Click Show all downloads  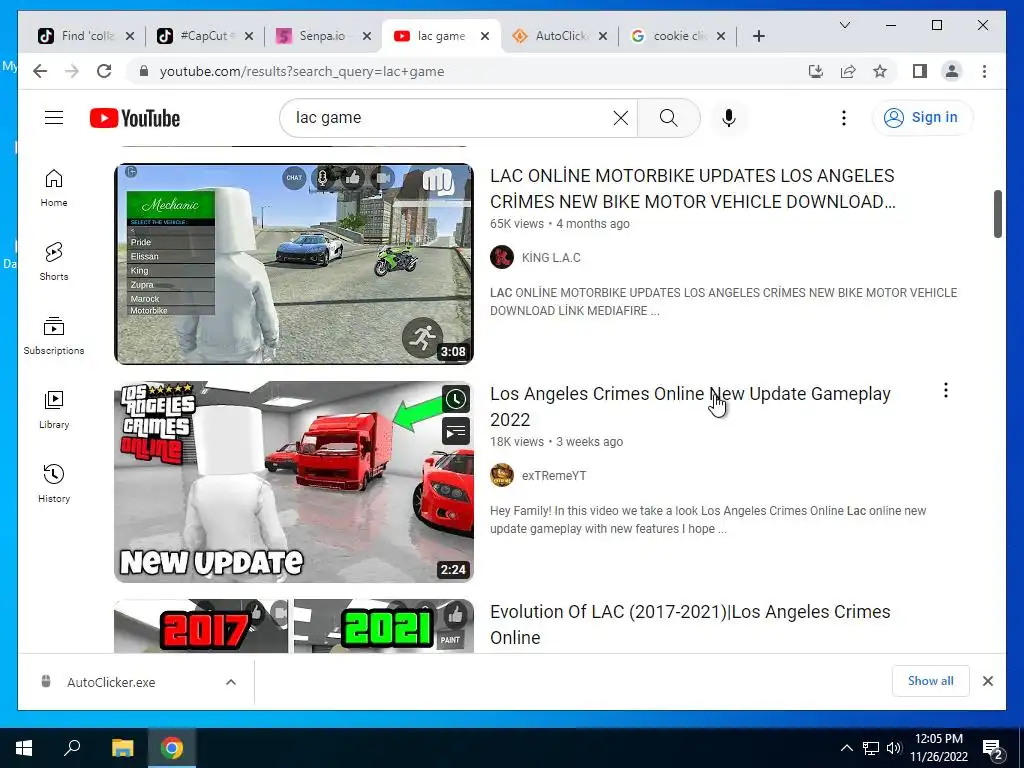tap(930, 680)
